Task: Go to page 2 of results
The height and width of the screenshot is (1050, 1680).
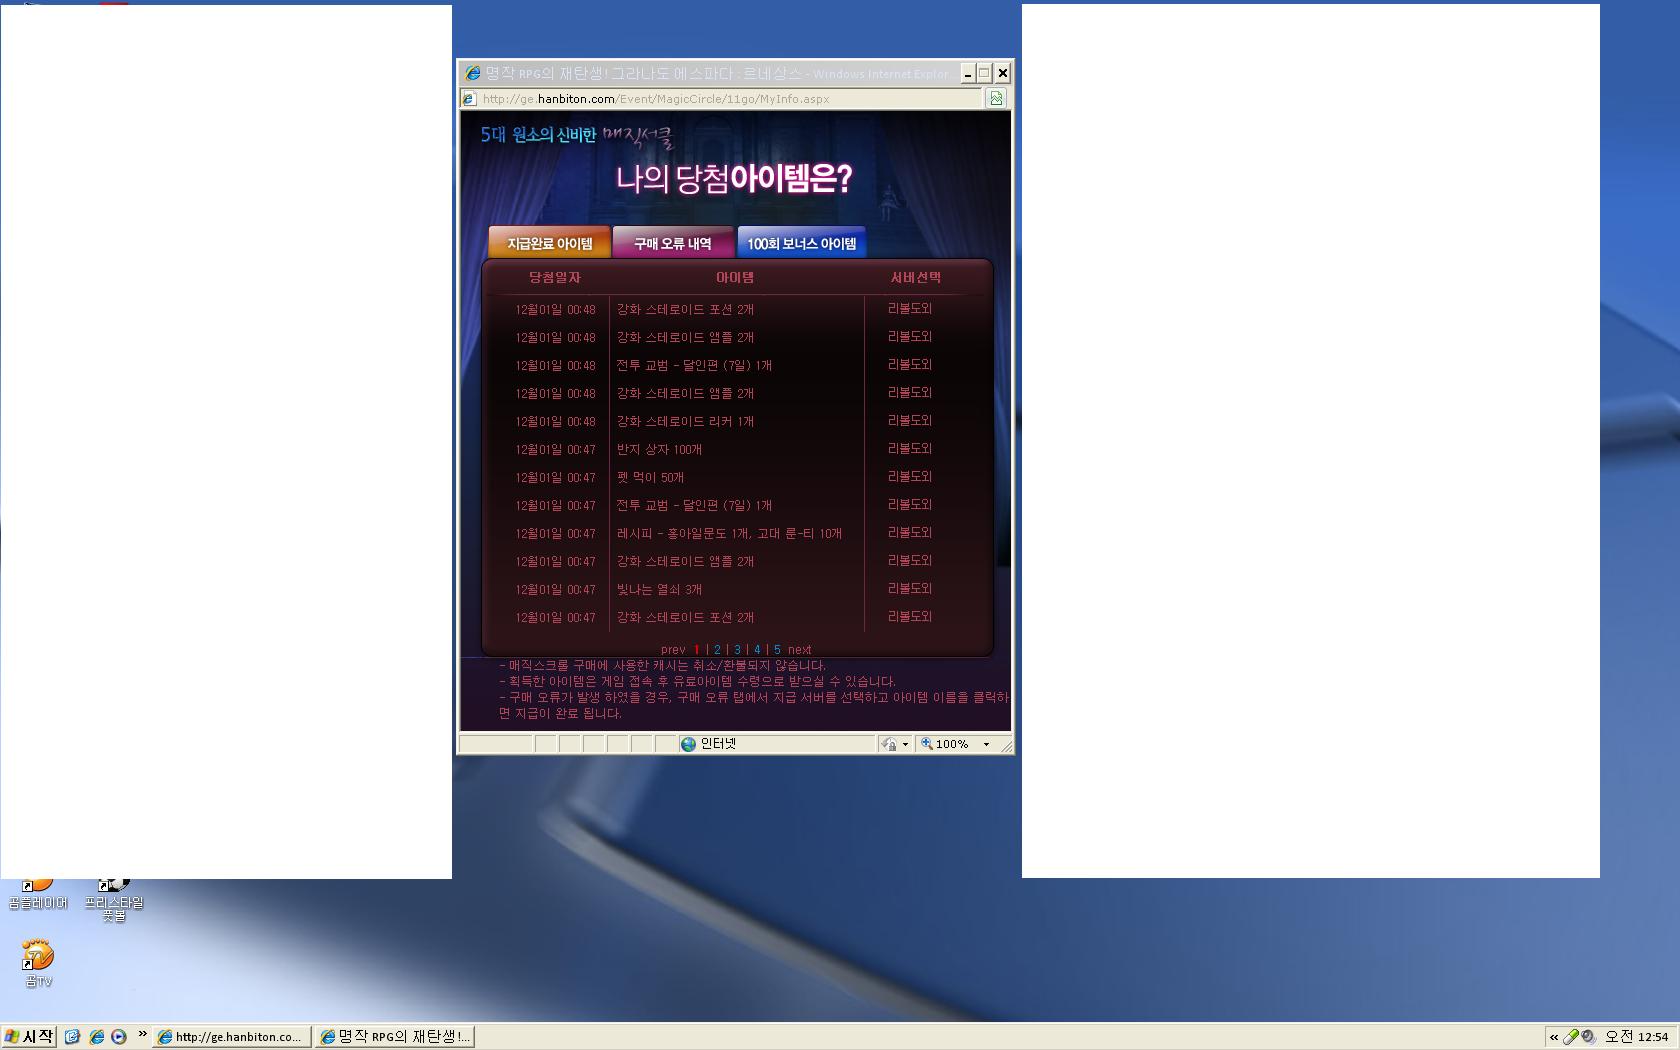Action: (717, 649)
